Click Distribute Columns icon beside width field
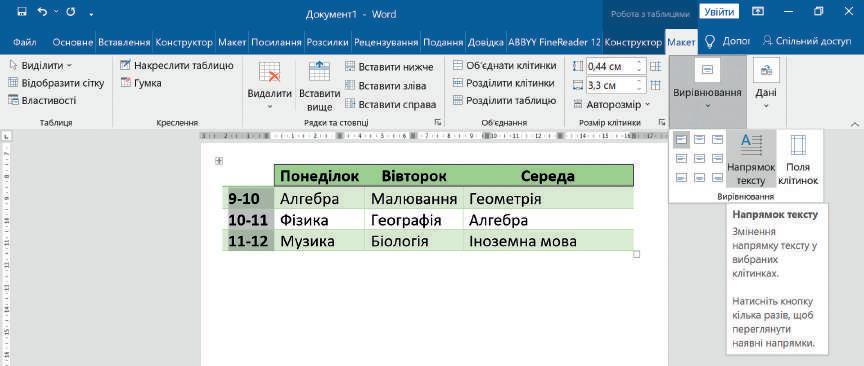This screenshot has width=864, height=366. coord(655,85)
